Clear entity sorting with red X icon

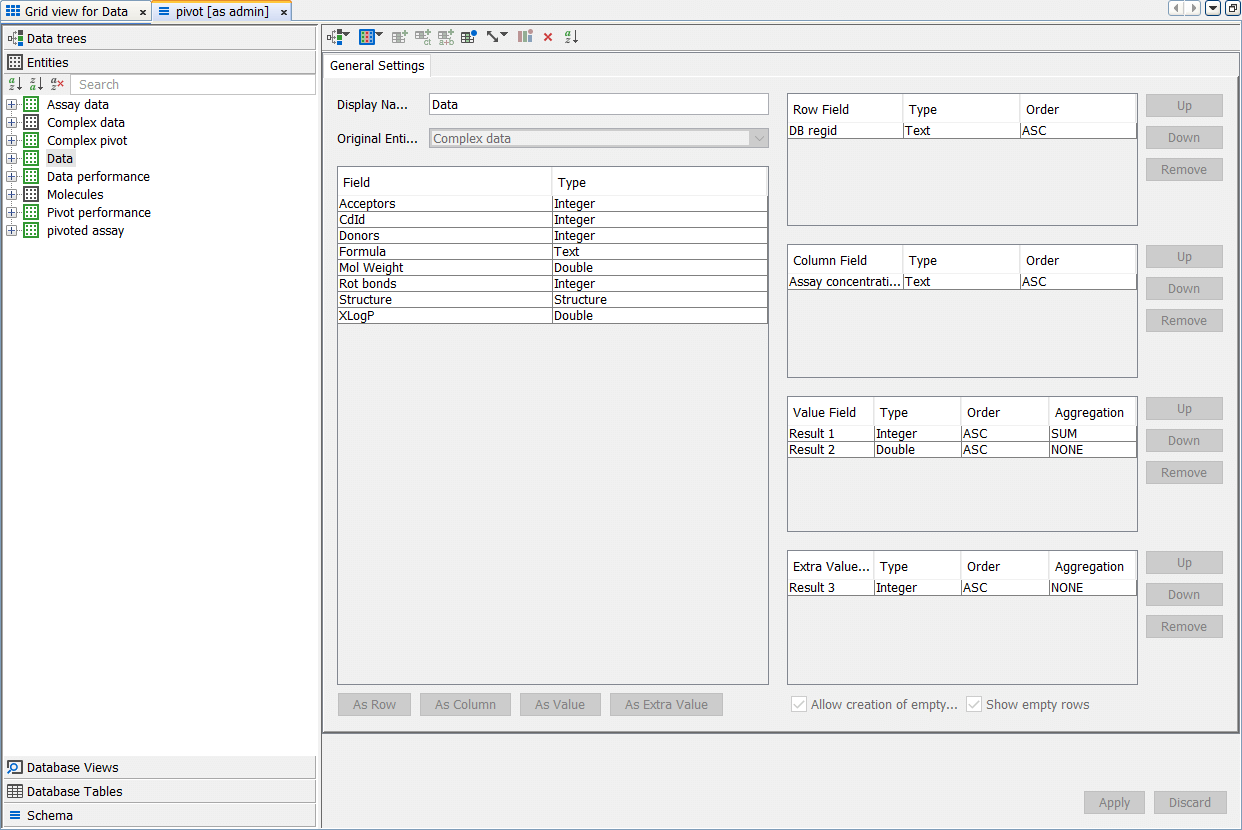(x=58, y=85)
